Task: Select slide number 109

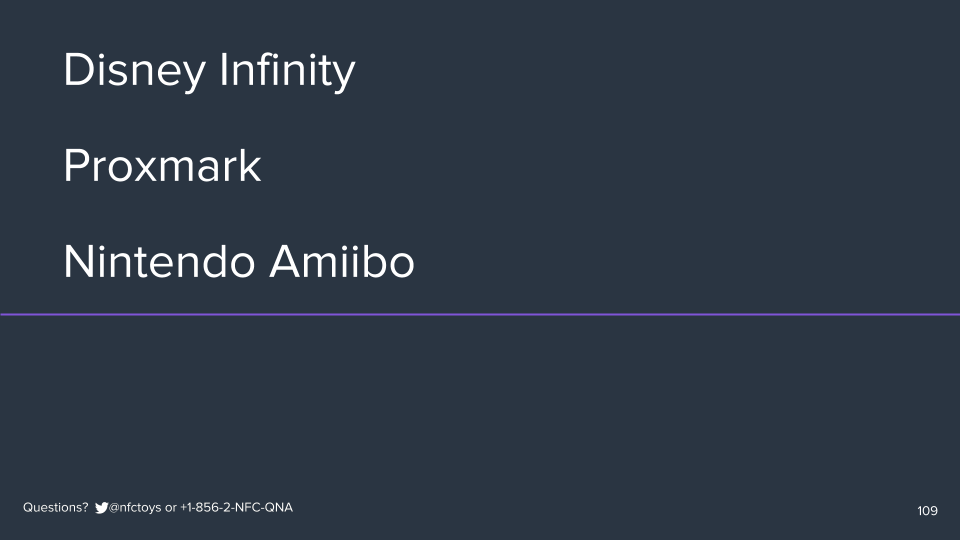Action: pos(927,511)
